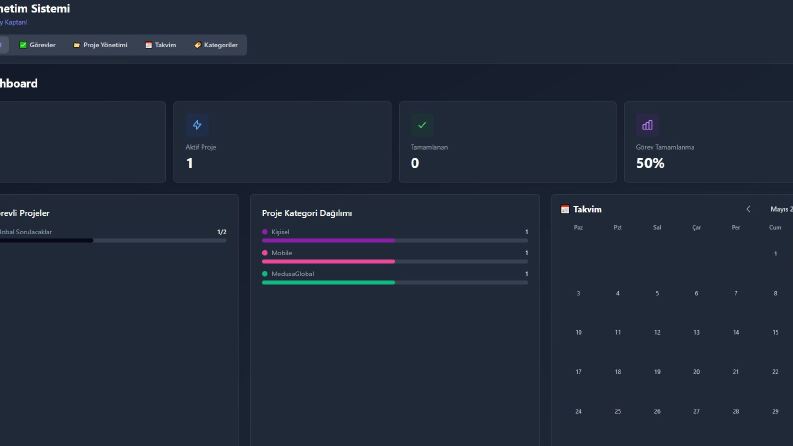Select day 4 in calendar

[618, 293]
